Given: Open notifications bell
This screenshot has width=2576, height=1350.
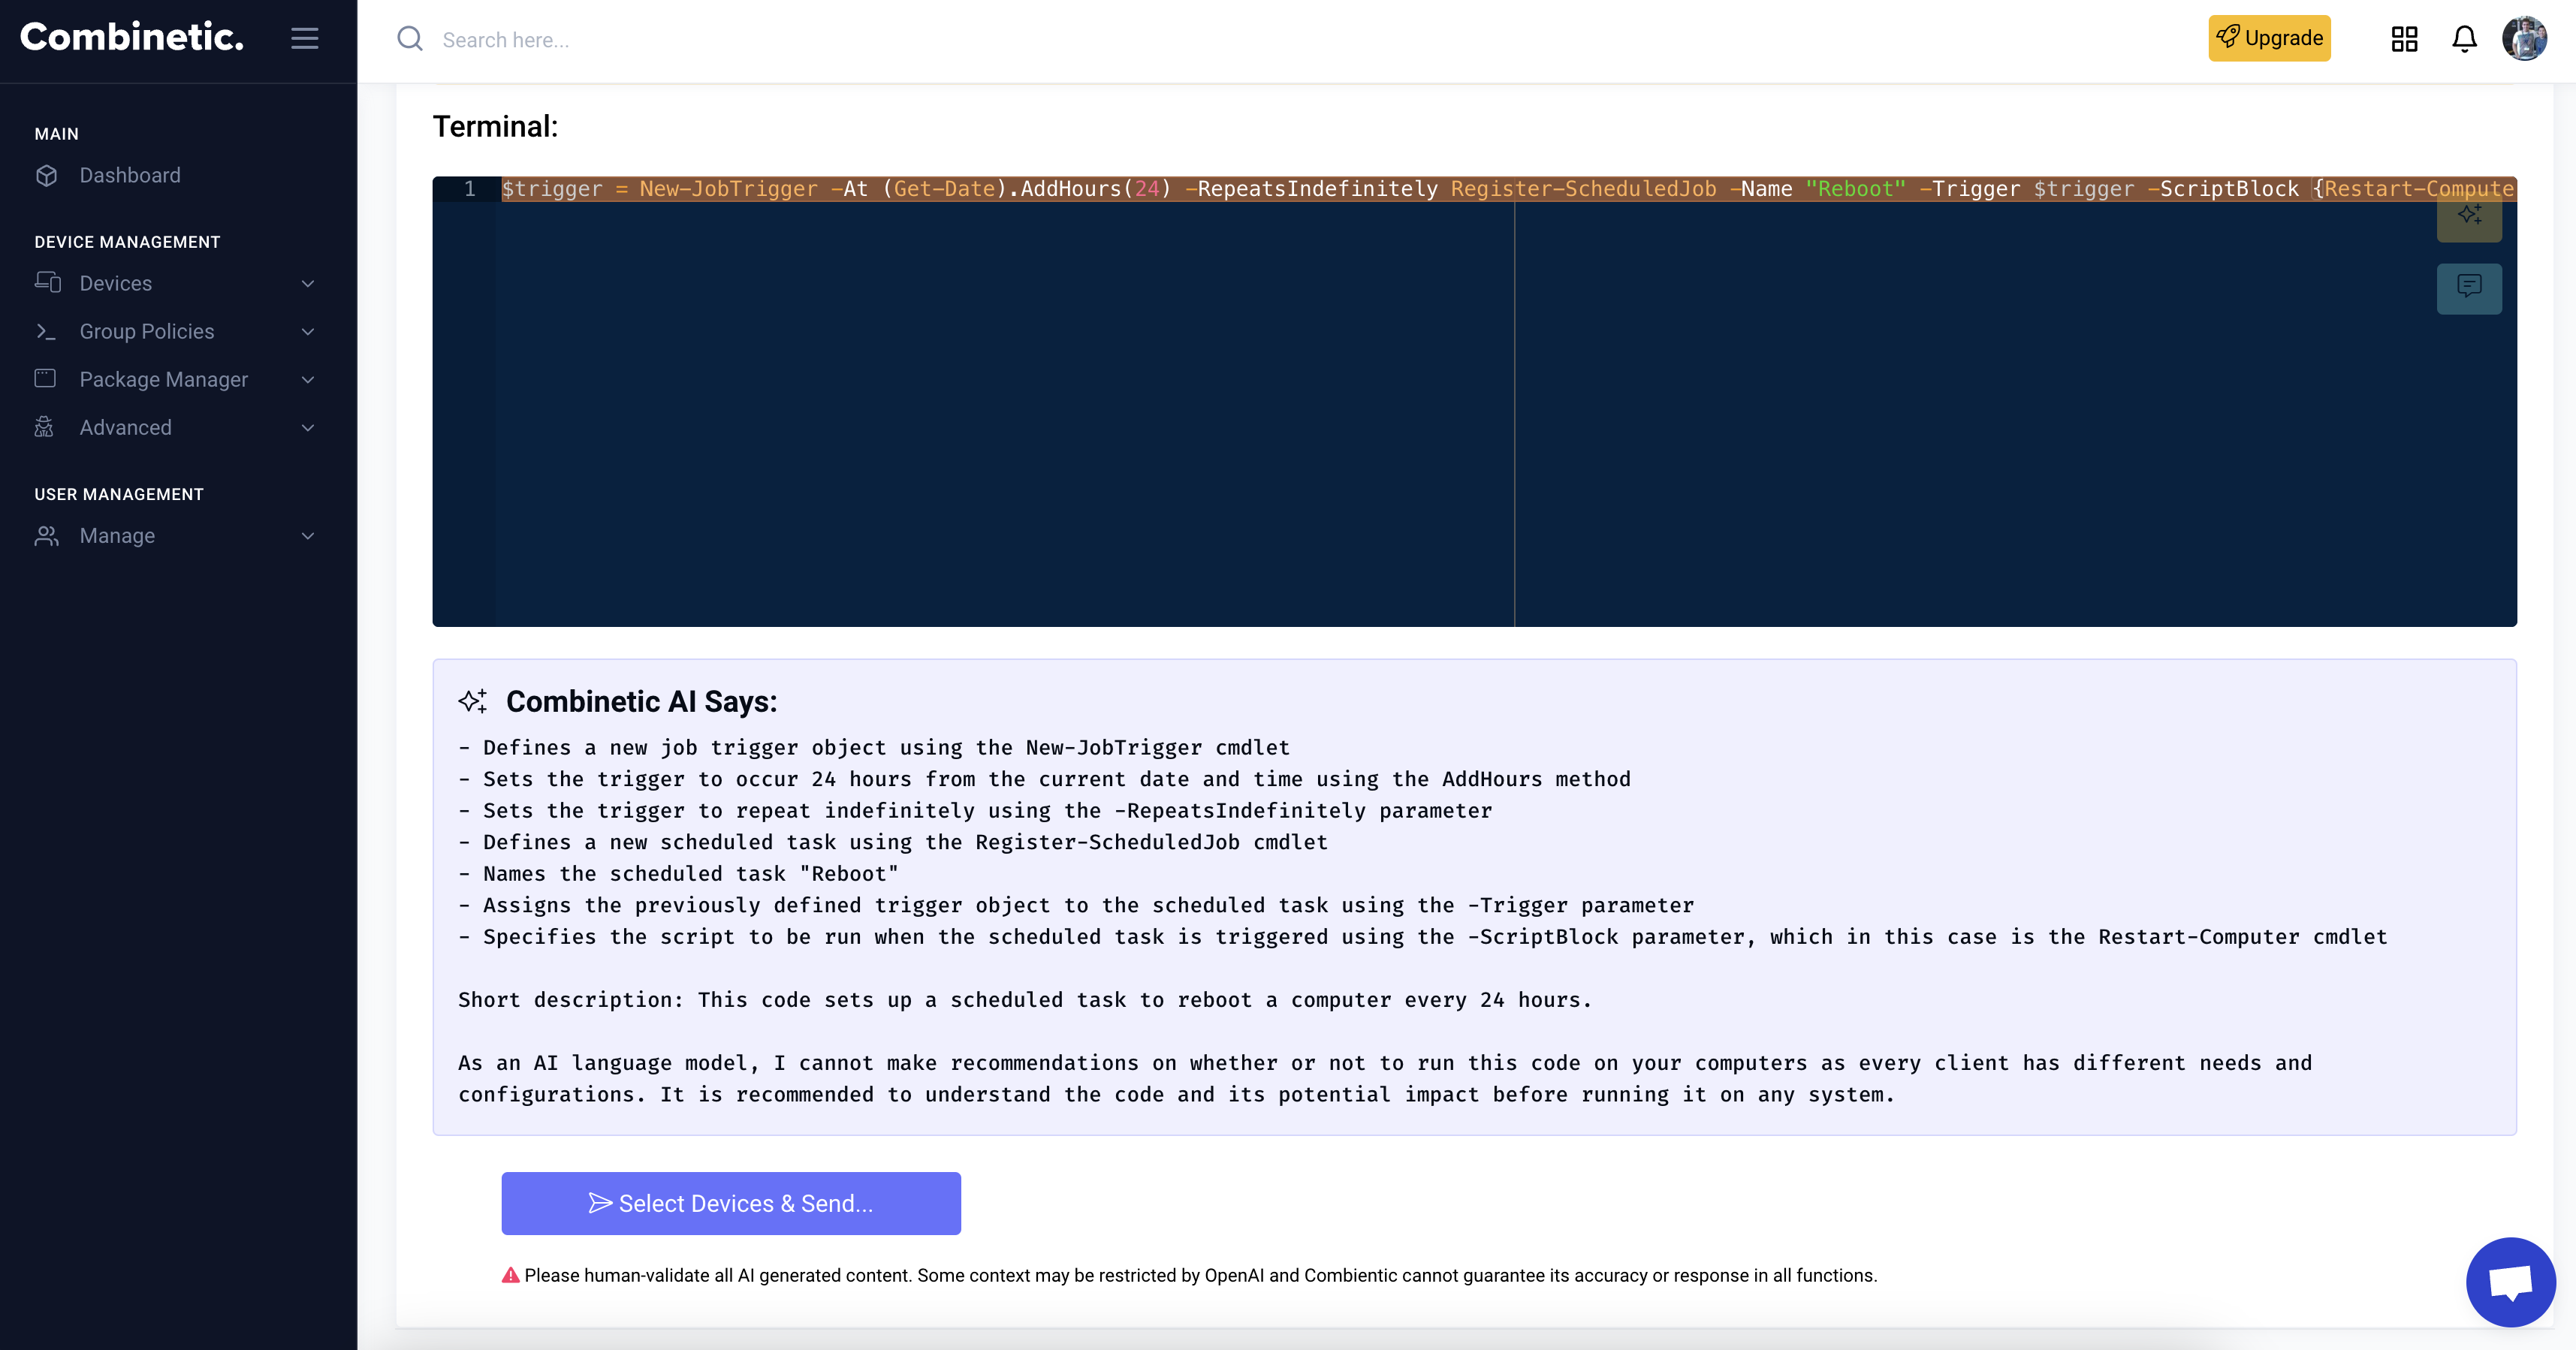Looking at the screenshot, I should pos(2464,39).
